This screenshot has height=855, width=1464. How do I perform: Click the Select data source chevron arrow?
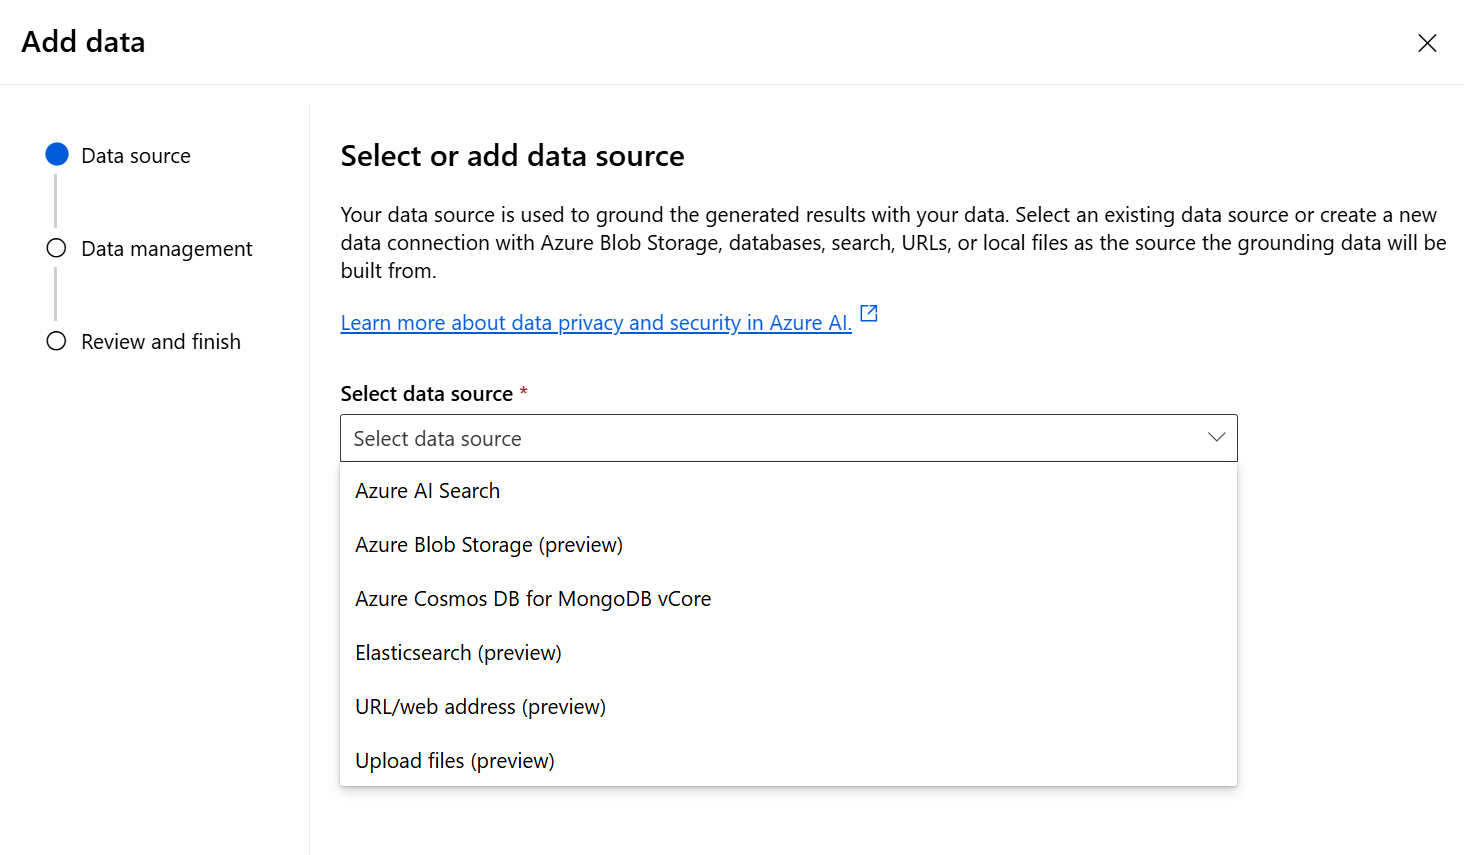point(1216,438)
